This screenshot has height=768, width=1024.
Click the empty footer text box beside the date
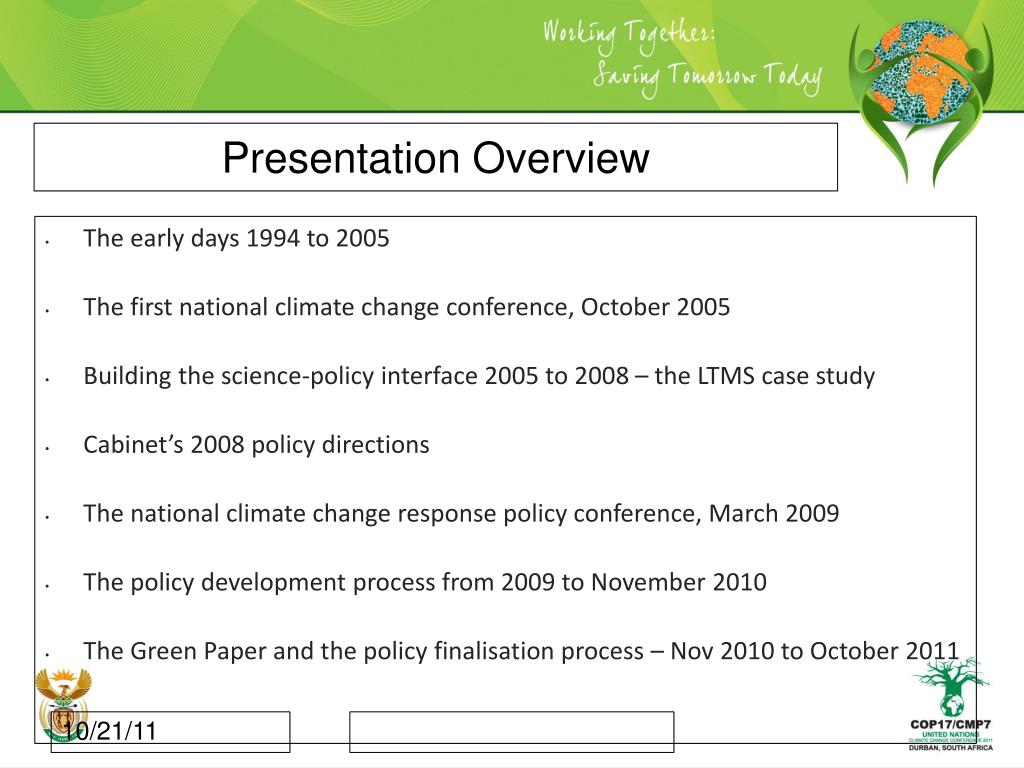[511, 731]
